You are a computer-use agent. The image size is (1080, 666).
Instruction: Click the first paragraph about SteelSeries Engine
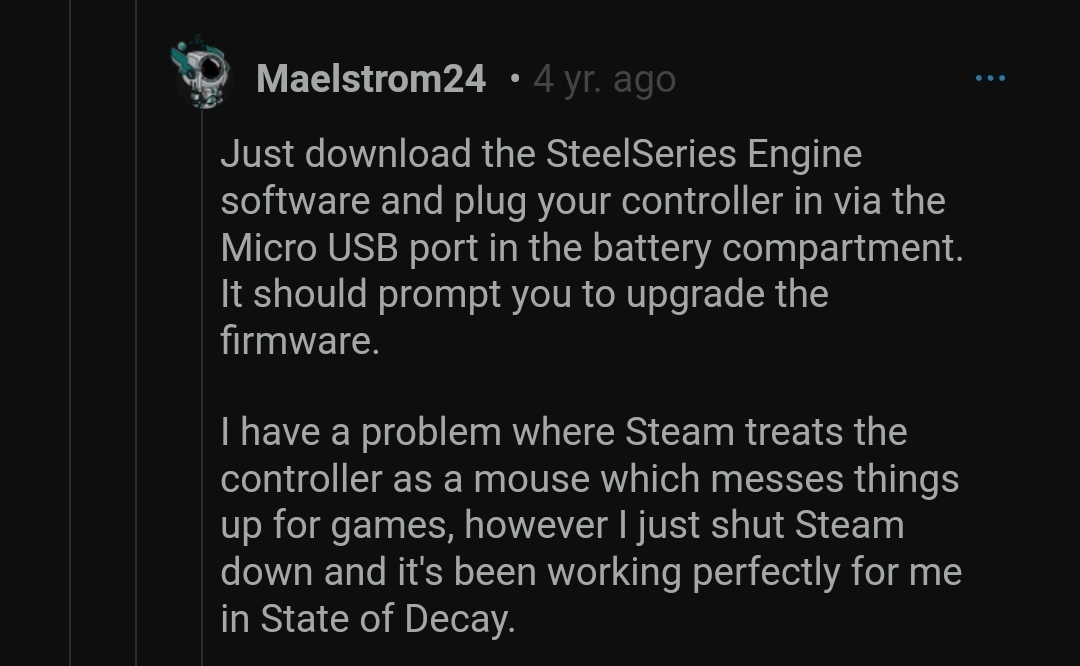click(590, 247)
